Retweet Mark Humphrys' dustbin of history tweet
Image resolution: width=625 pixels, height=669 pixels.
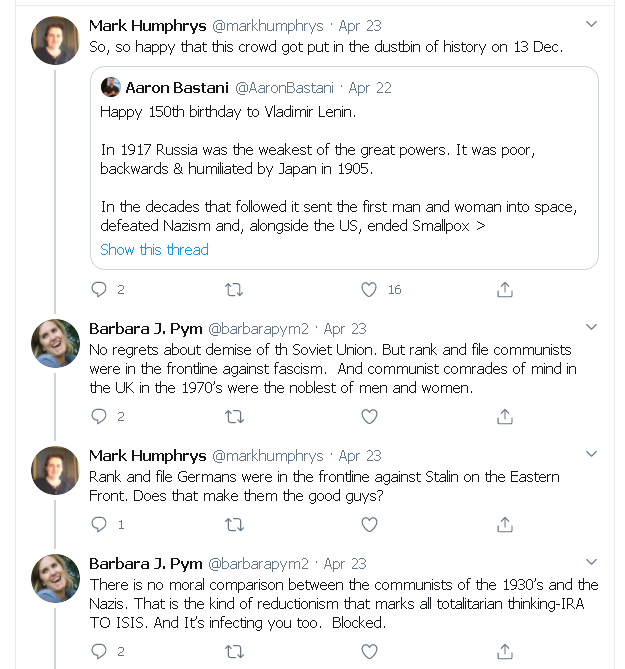234,290
